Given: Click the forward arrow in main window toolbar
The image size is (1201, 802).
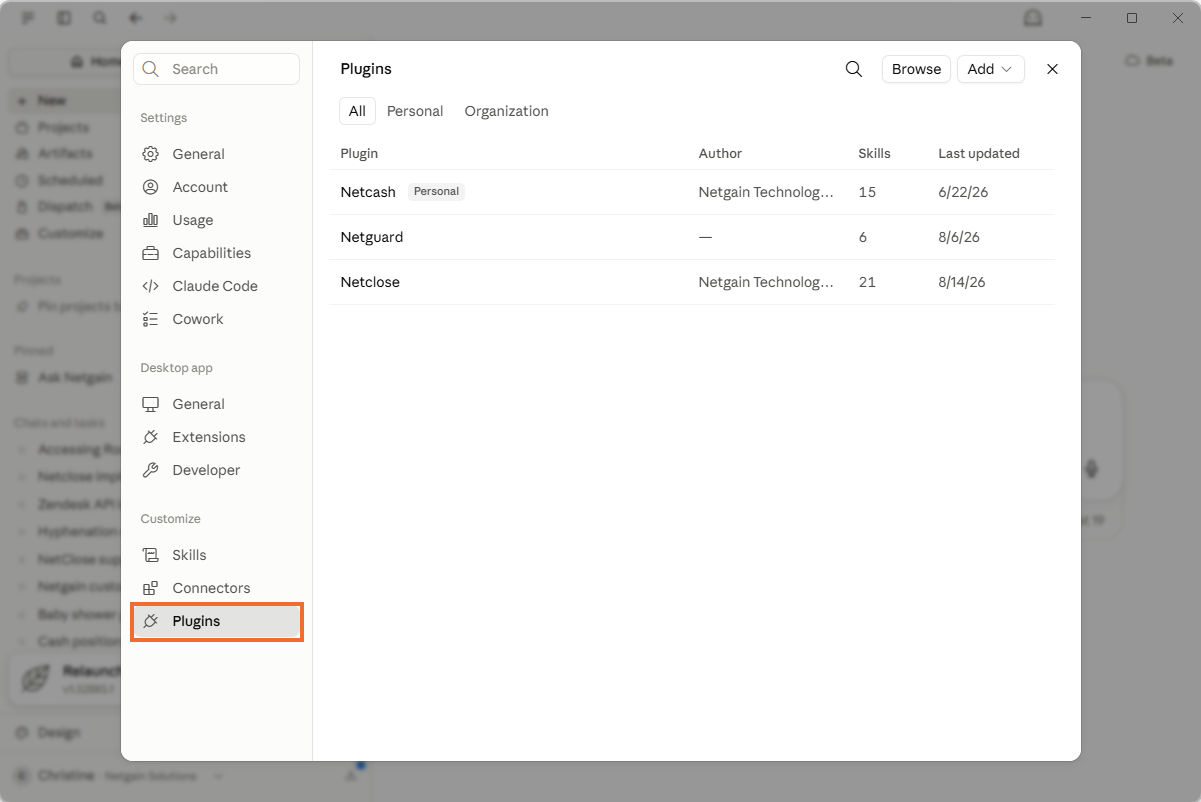Looking at the screenshot, I should pos(171,18).
